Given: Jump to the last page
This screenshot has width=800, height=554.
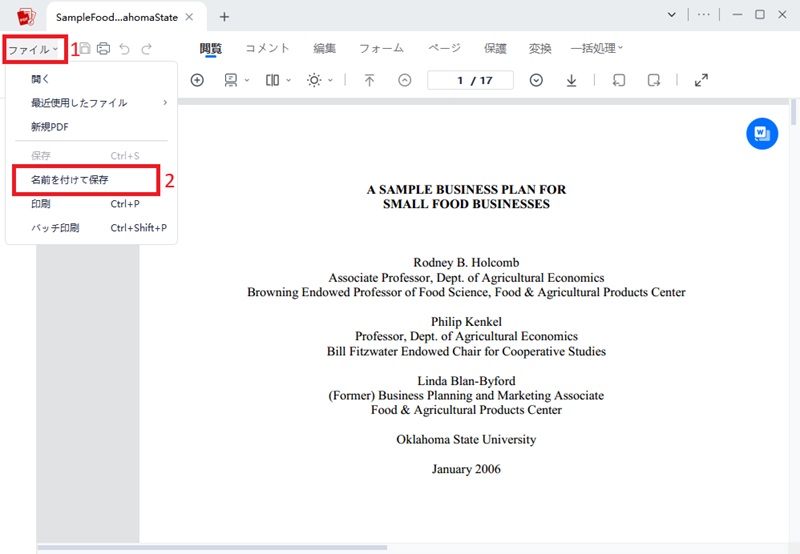Looking at the screenshot, I should [571, 80].
